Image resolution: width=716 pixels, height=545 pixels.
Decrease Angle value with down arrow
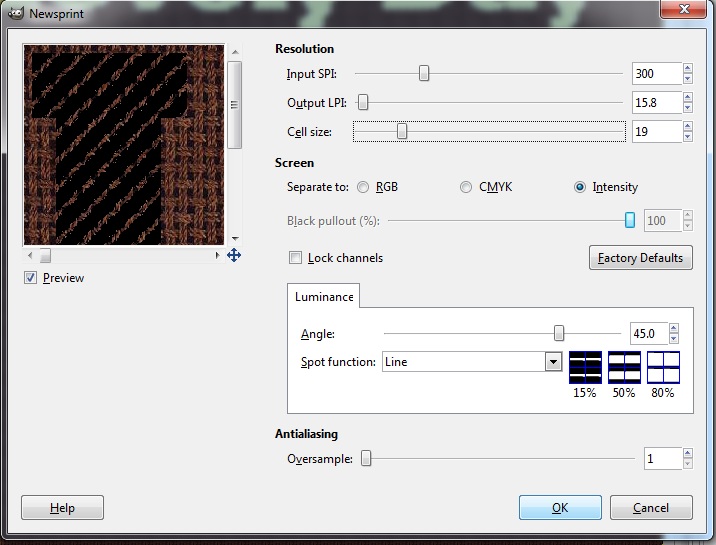click(674, 339)
